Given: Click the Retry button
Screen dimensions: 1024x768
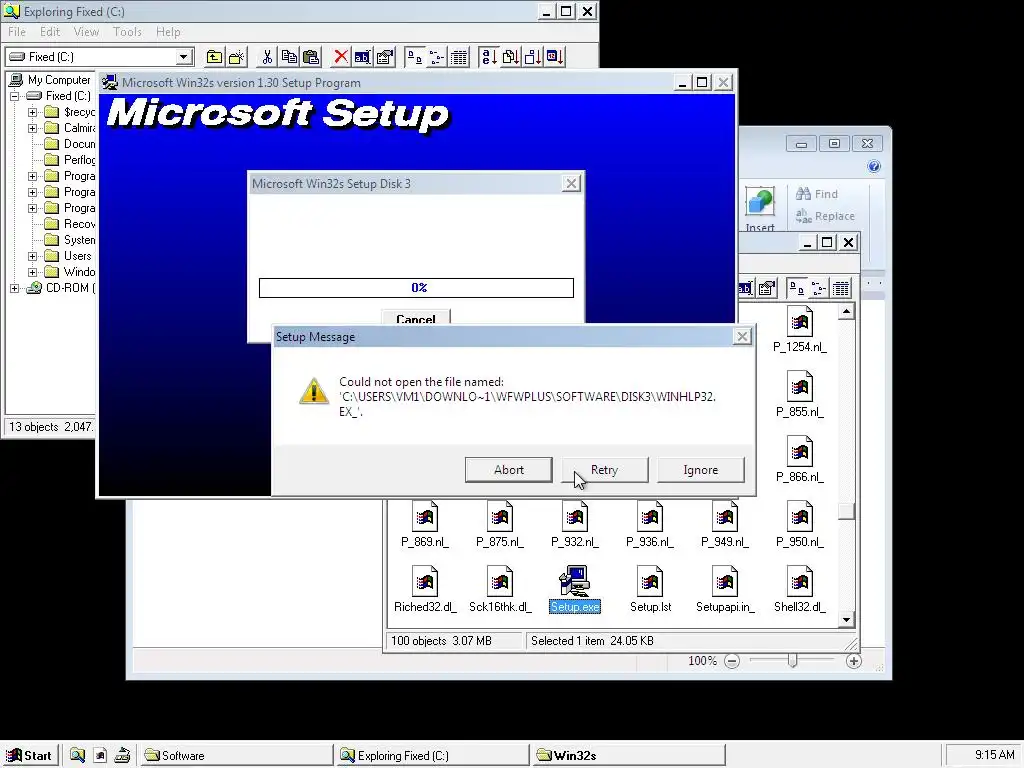Looking at the screenshot, I should coord(605,470).
